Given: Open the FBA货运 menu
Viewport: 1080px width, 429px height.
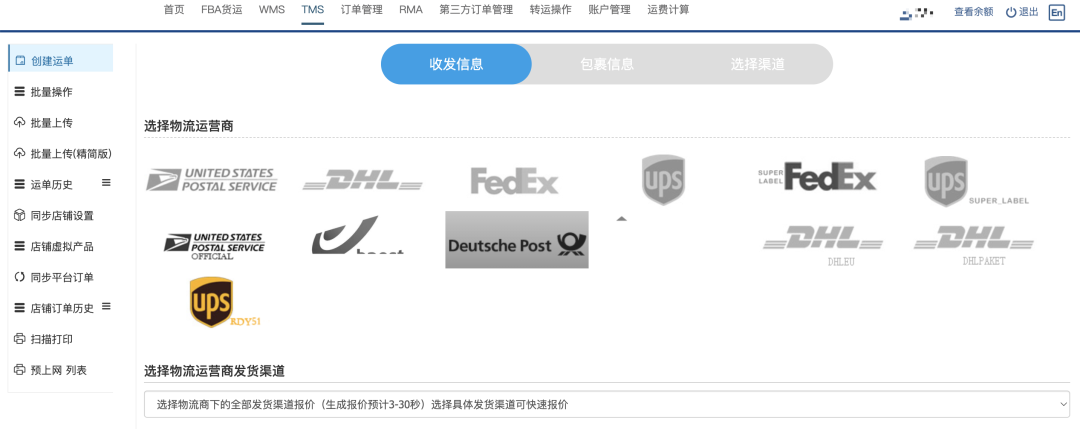Looking at the screenshot, I should click(x=222, y=10).
